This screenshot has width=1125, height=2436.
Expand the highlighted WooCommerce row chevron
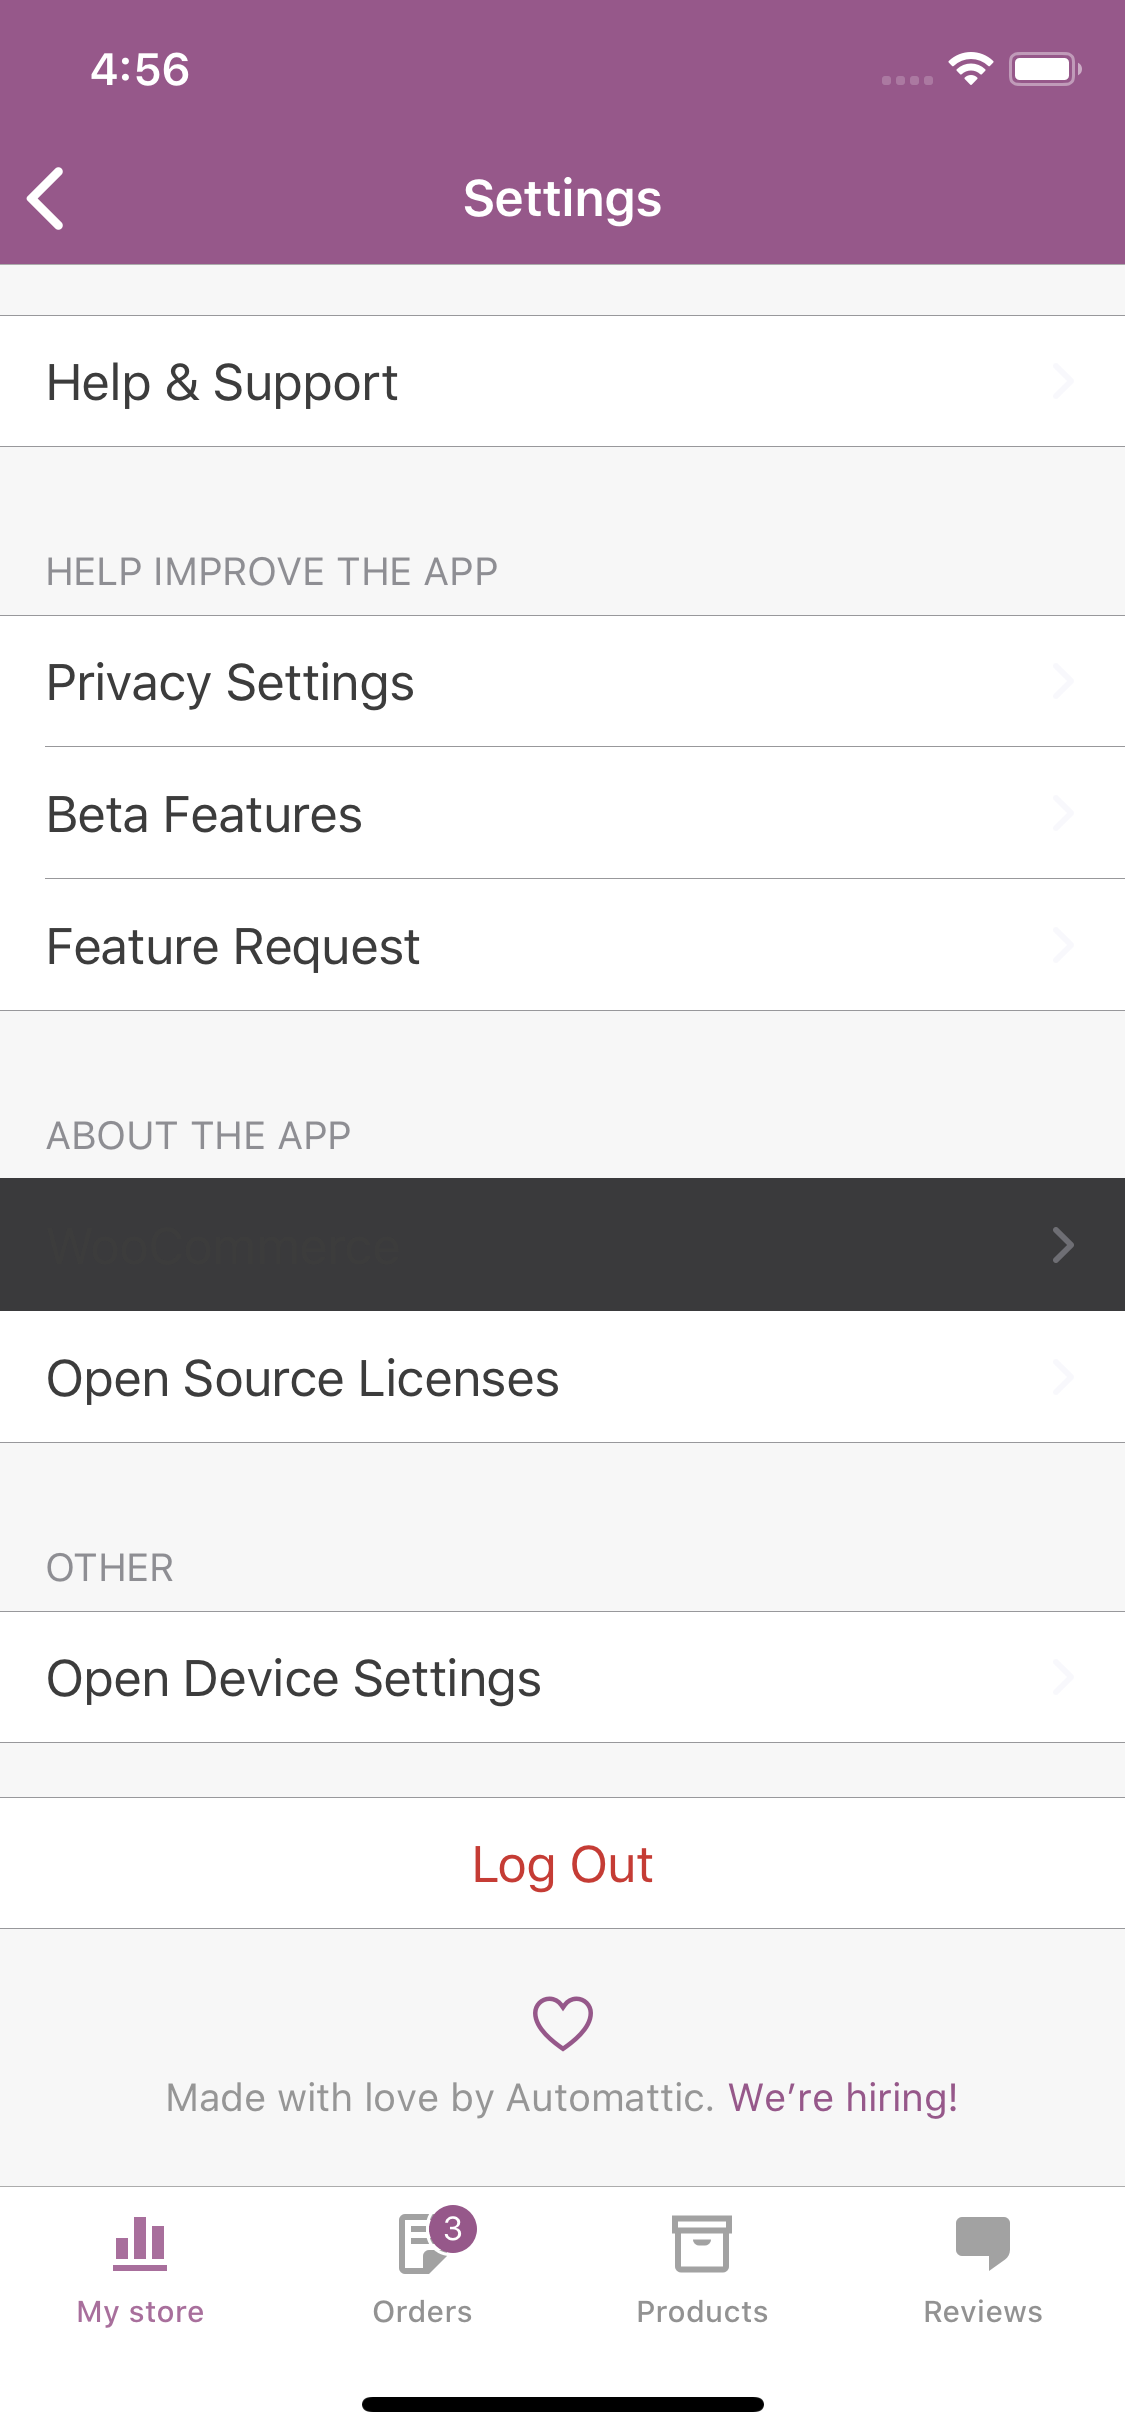1063,1245
